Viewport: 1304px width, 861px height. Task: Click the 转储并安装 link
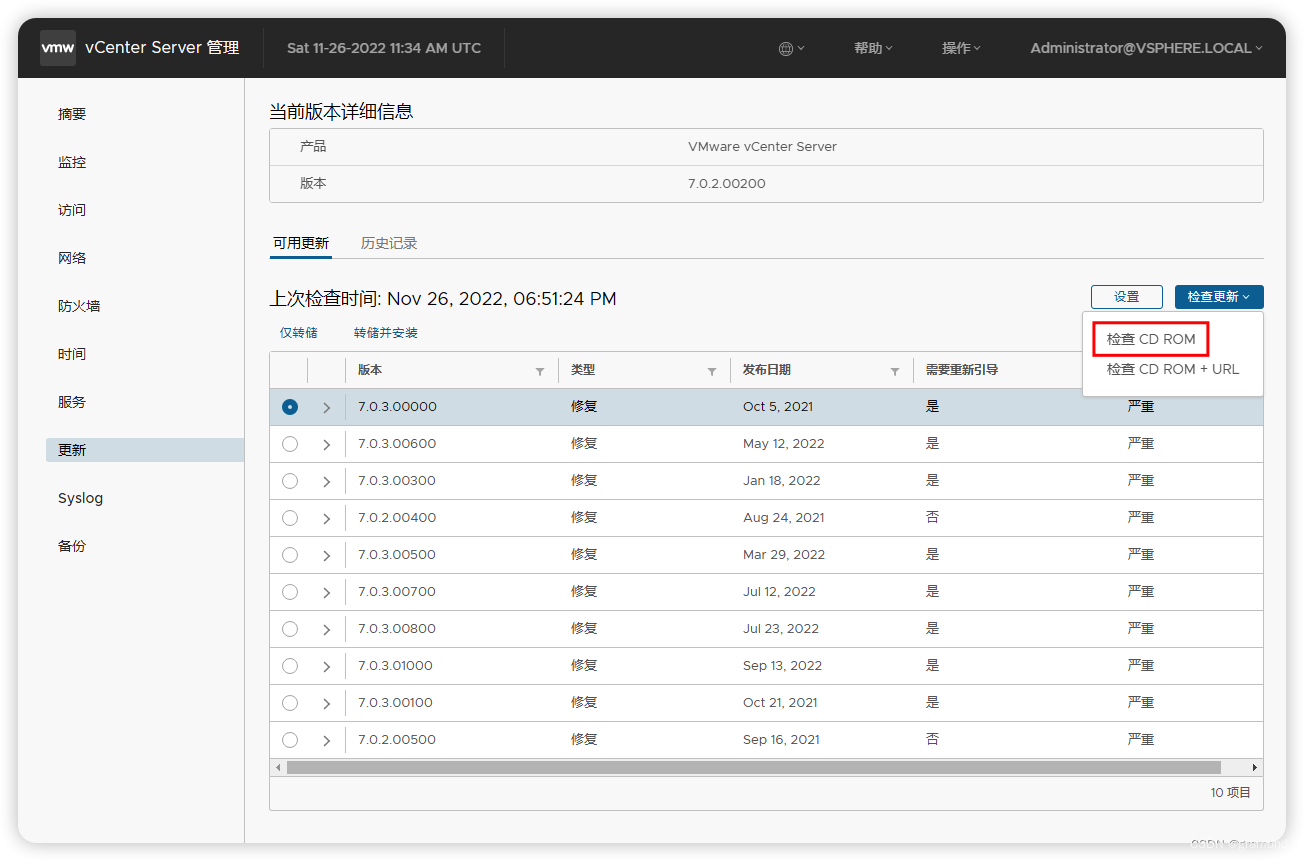click(386, 333)
